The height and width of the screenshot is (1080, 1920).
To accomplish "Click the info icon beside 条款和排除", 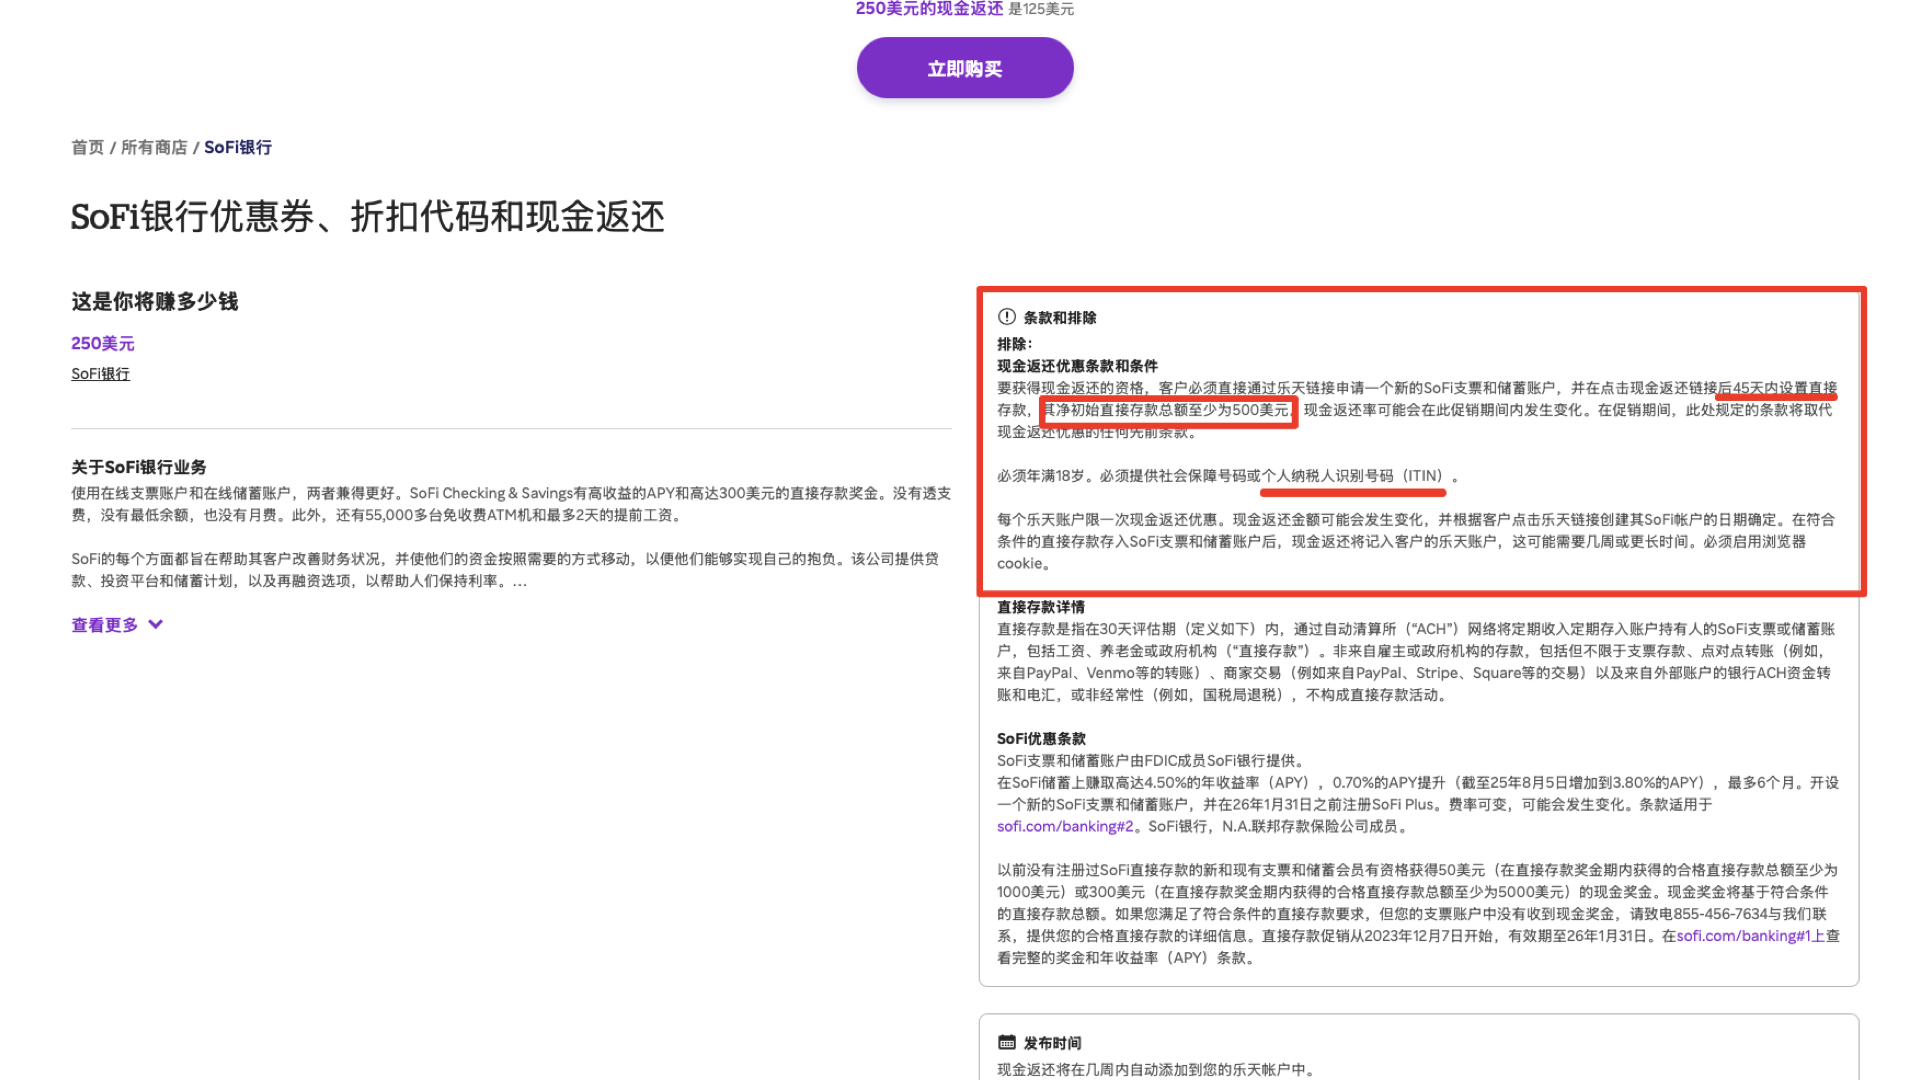I will click(x=1006, y=317).
